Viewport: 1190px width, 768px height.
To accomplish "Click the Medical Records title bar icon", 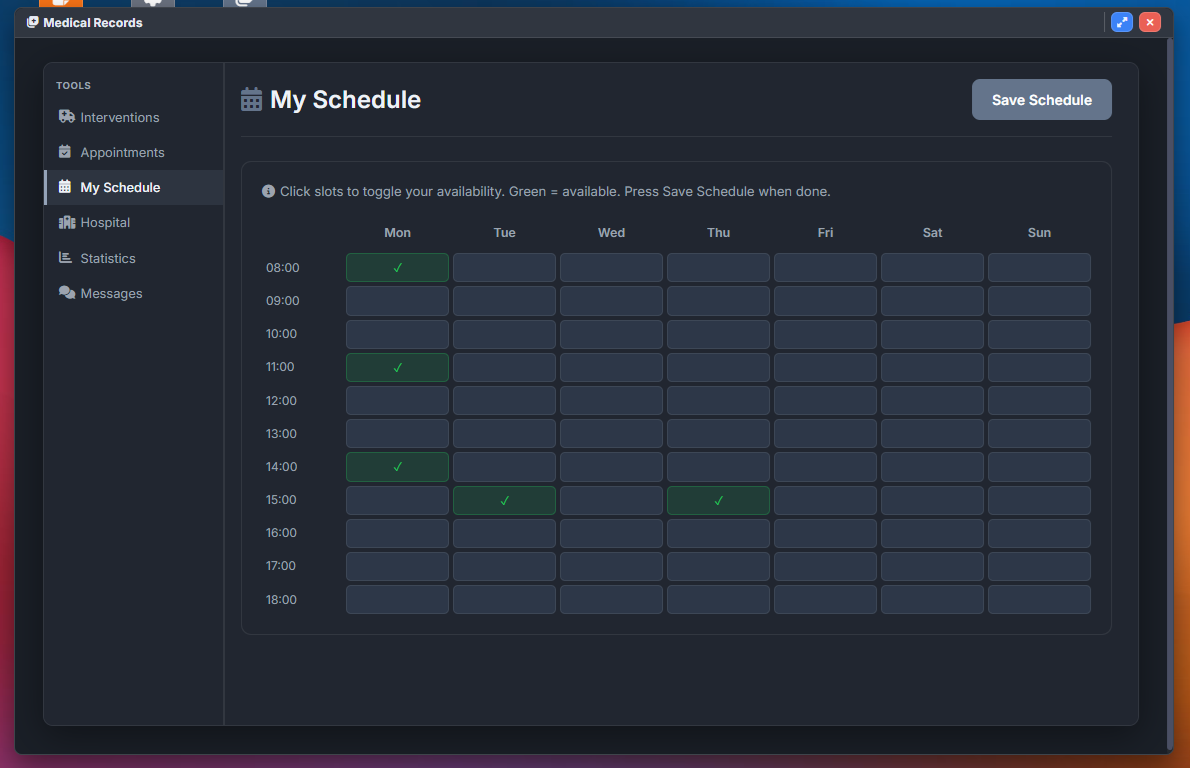I will (x=33, y=22).
